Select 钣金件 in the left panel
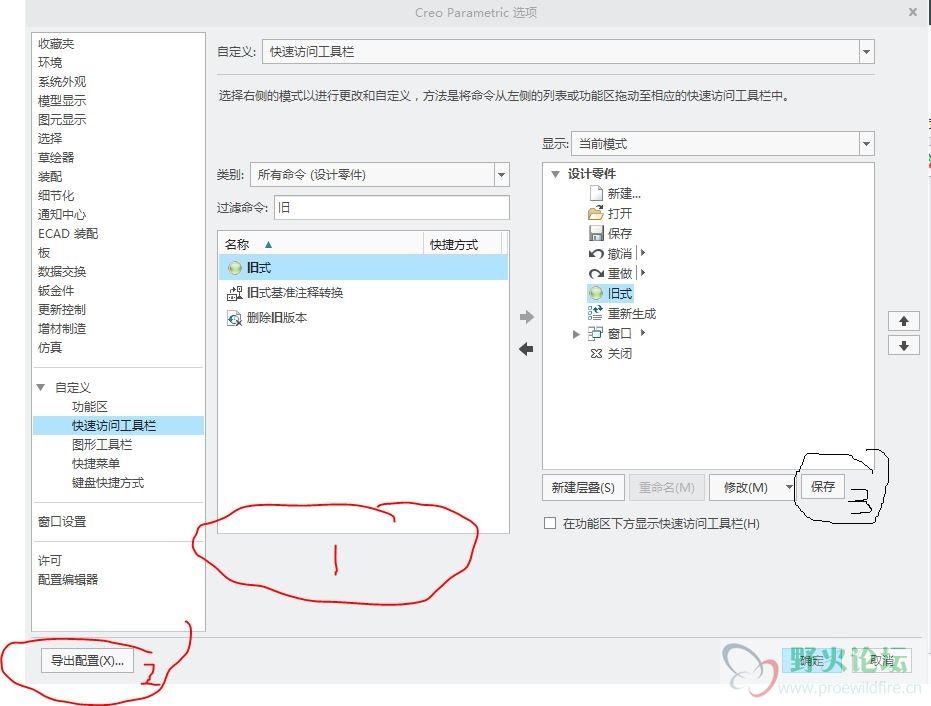Image resolution: width=931 pixels, height=706 pixels. pyautogui.click(x=56, y=290)
